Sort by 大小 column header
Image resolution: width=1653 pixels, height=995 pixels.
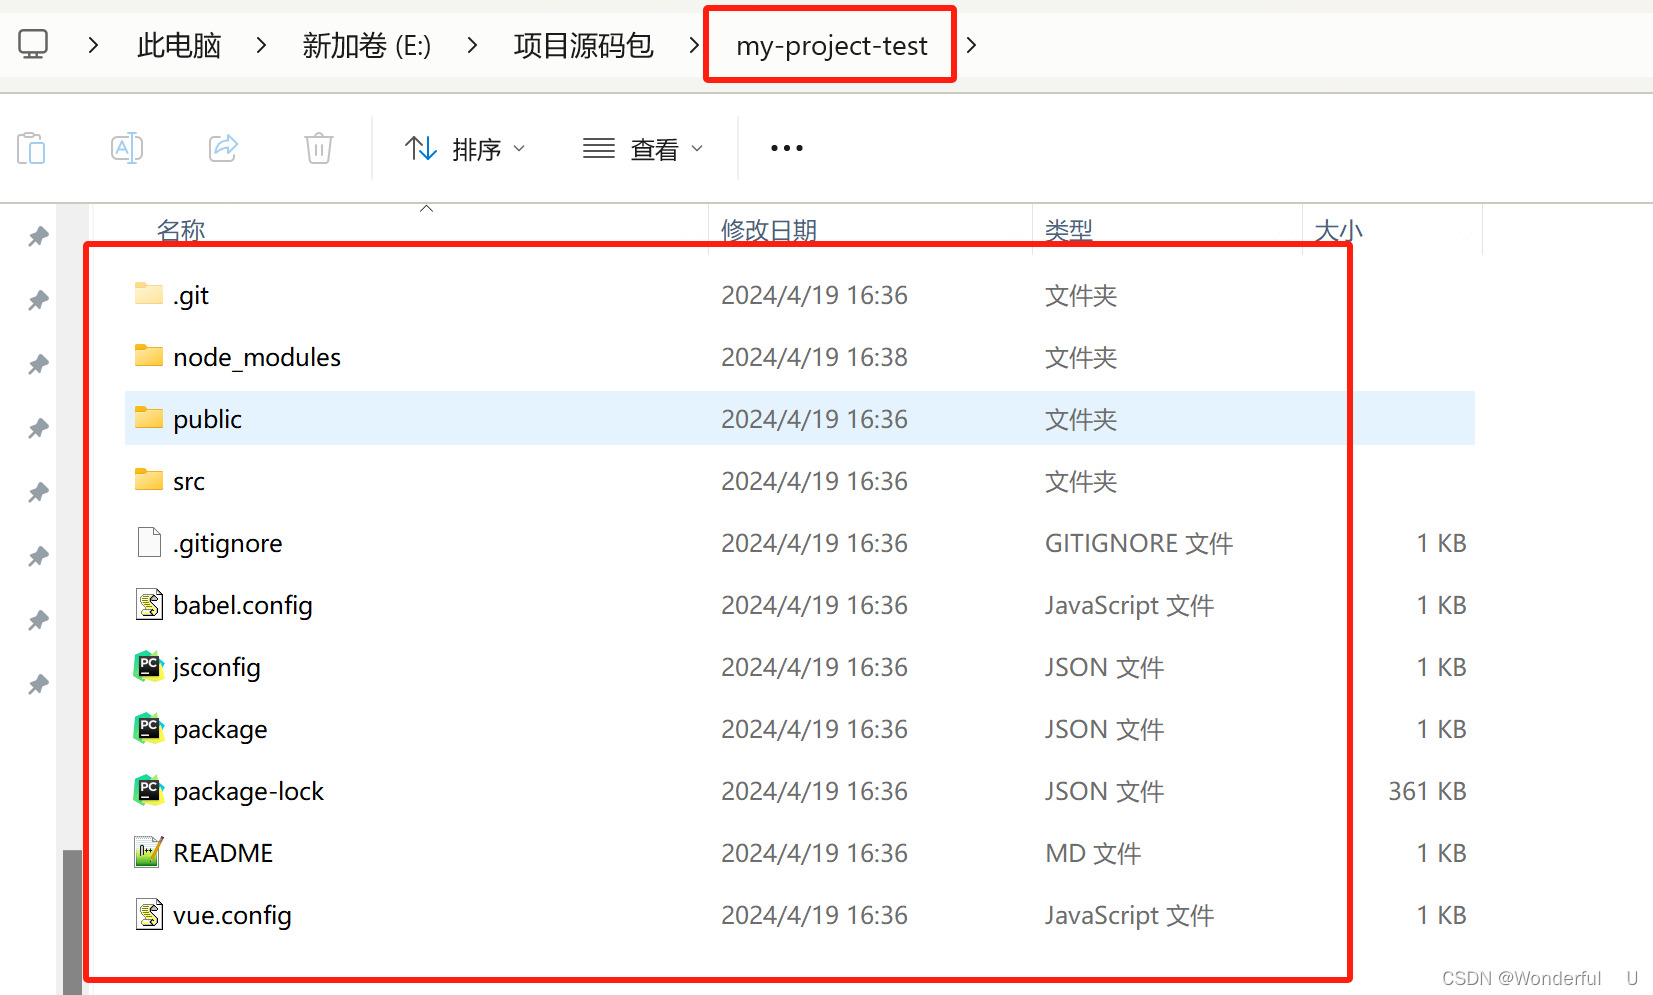[x=1339, y=230]
